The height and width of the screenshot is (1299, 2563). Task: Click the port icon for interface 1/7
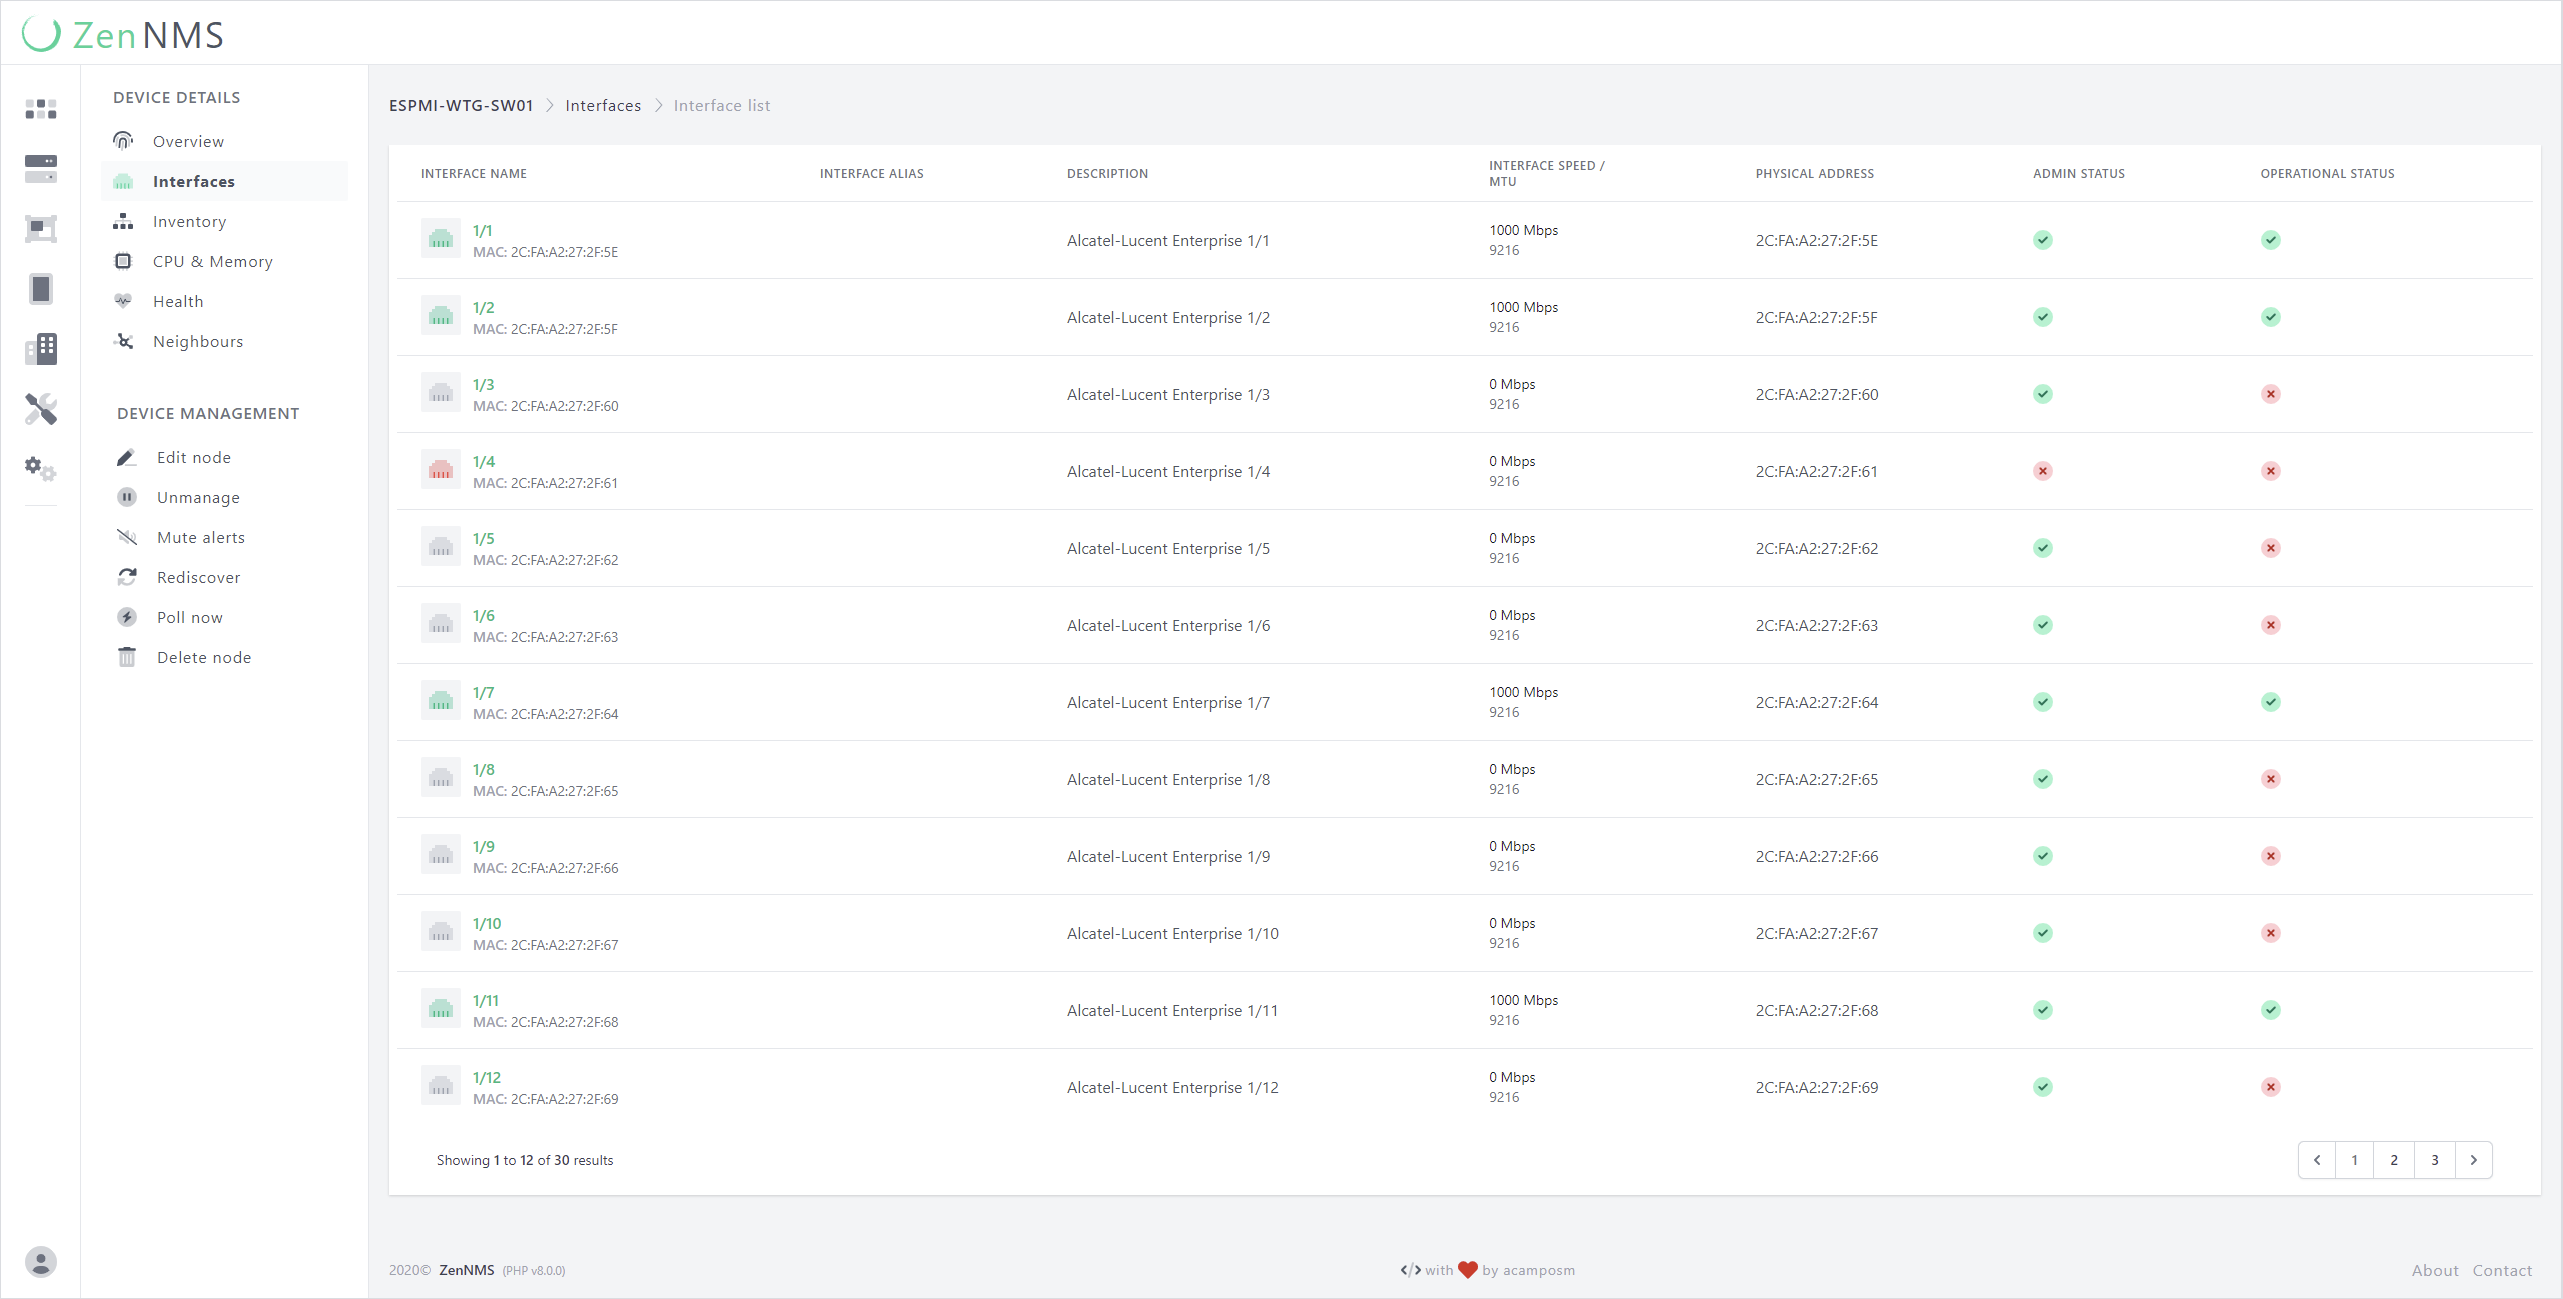(441, 702)
